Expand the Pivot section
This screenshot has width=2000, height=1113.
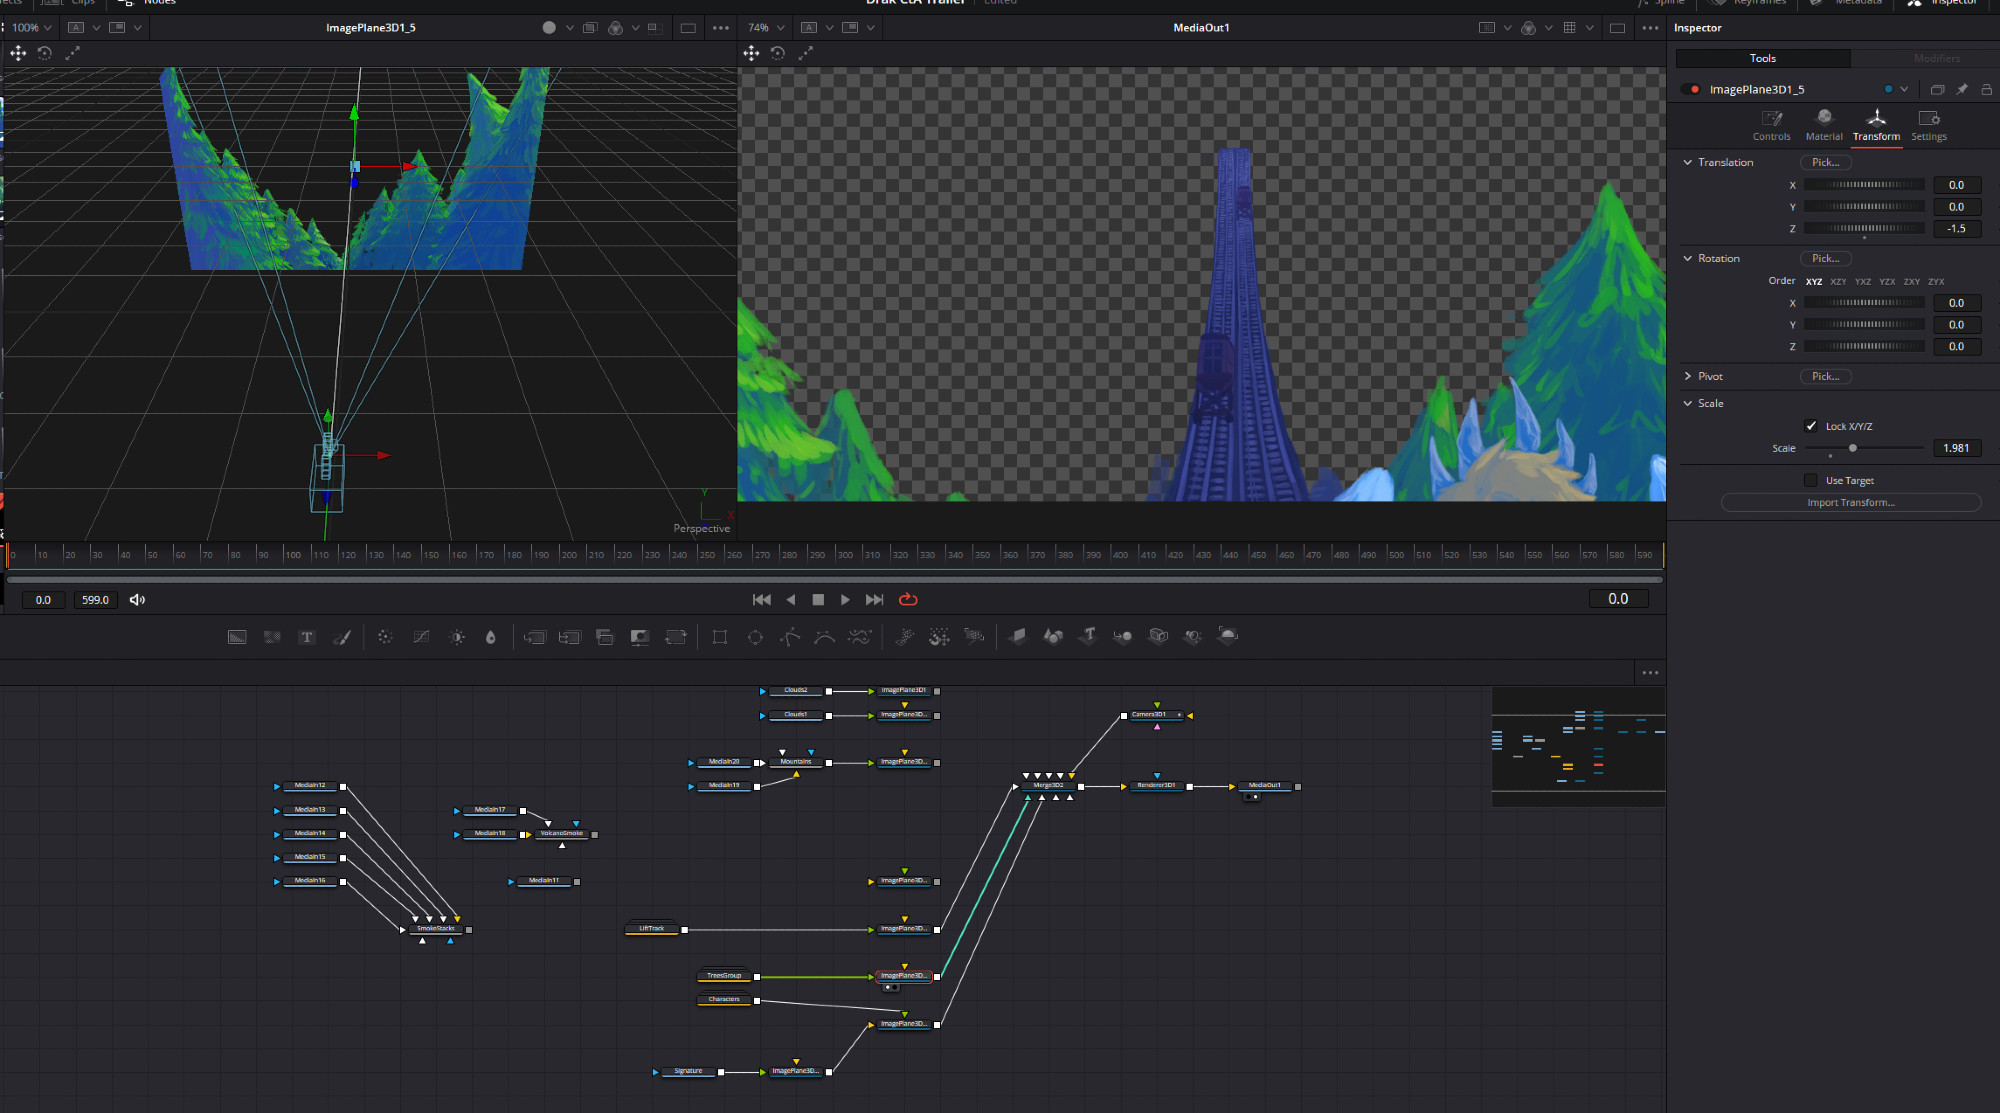(x=1688, y=376)
